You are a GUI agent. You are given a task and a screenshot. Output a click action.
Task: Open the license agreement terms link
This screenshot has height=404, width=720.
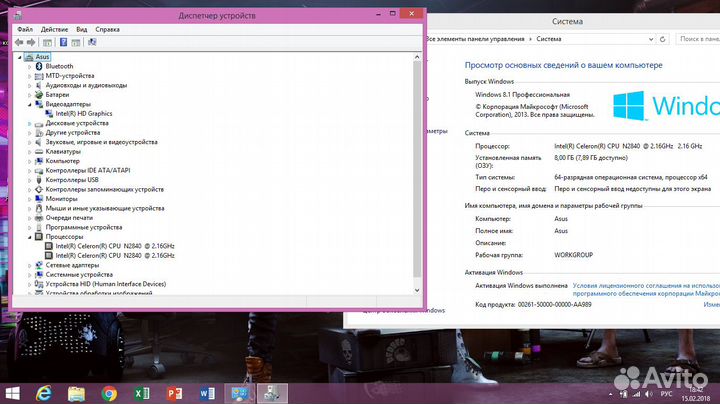pos(646,289)
